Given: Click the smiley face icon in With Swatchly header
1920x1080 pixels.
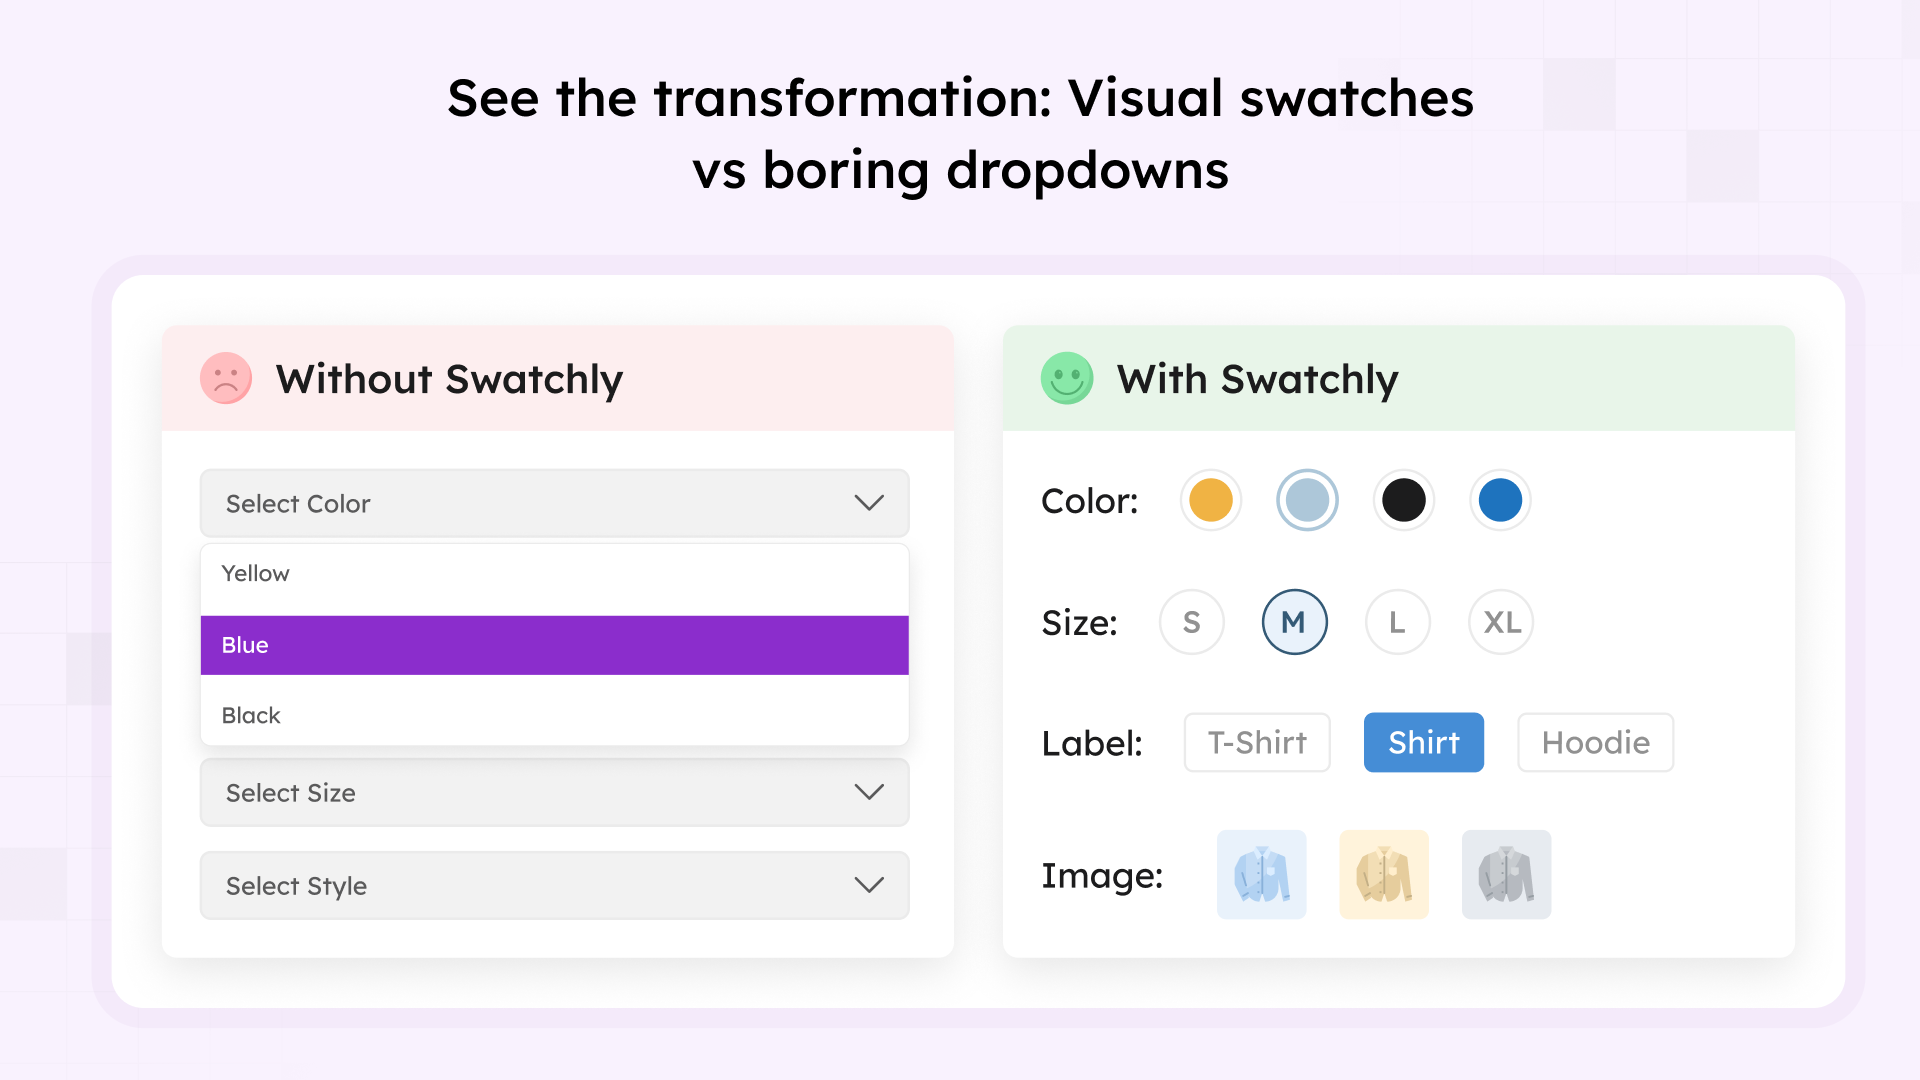Looking at the screenshot, I should click(x=1066, y=380).
